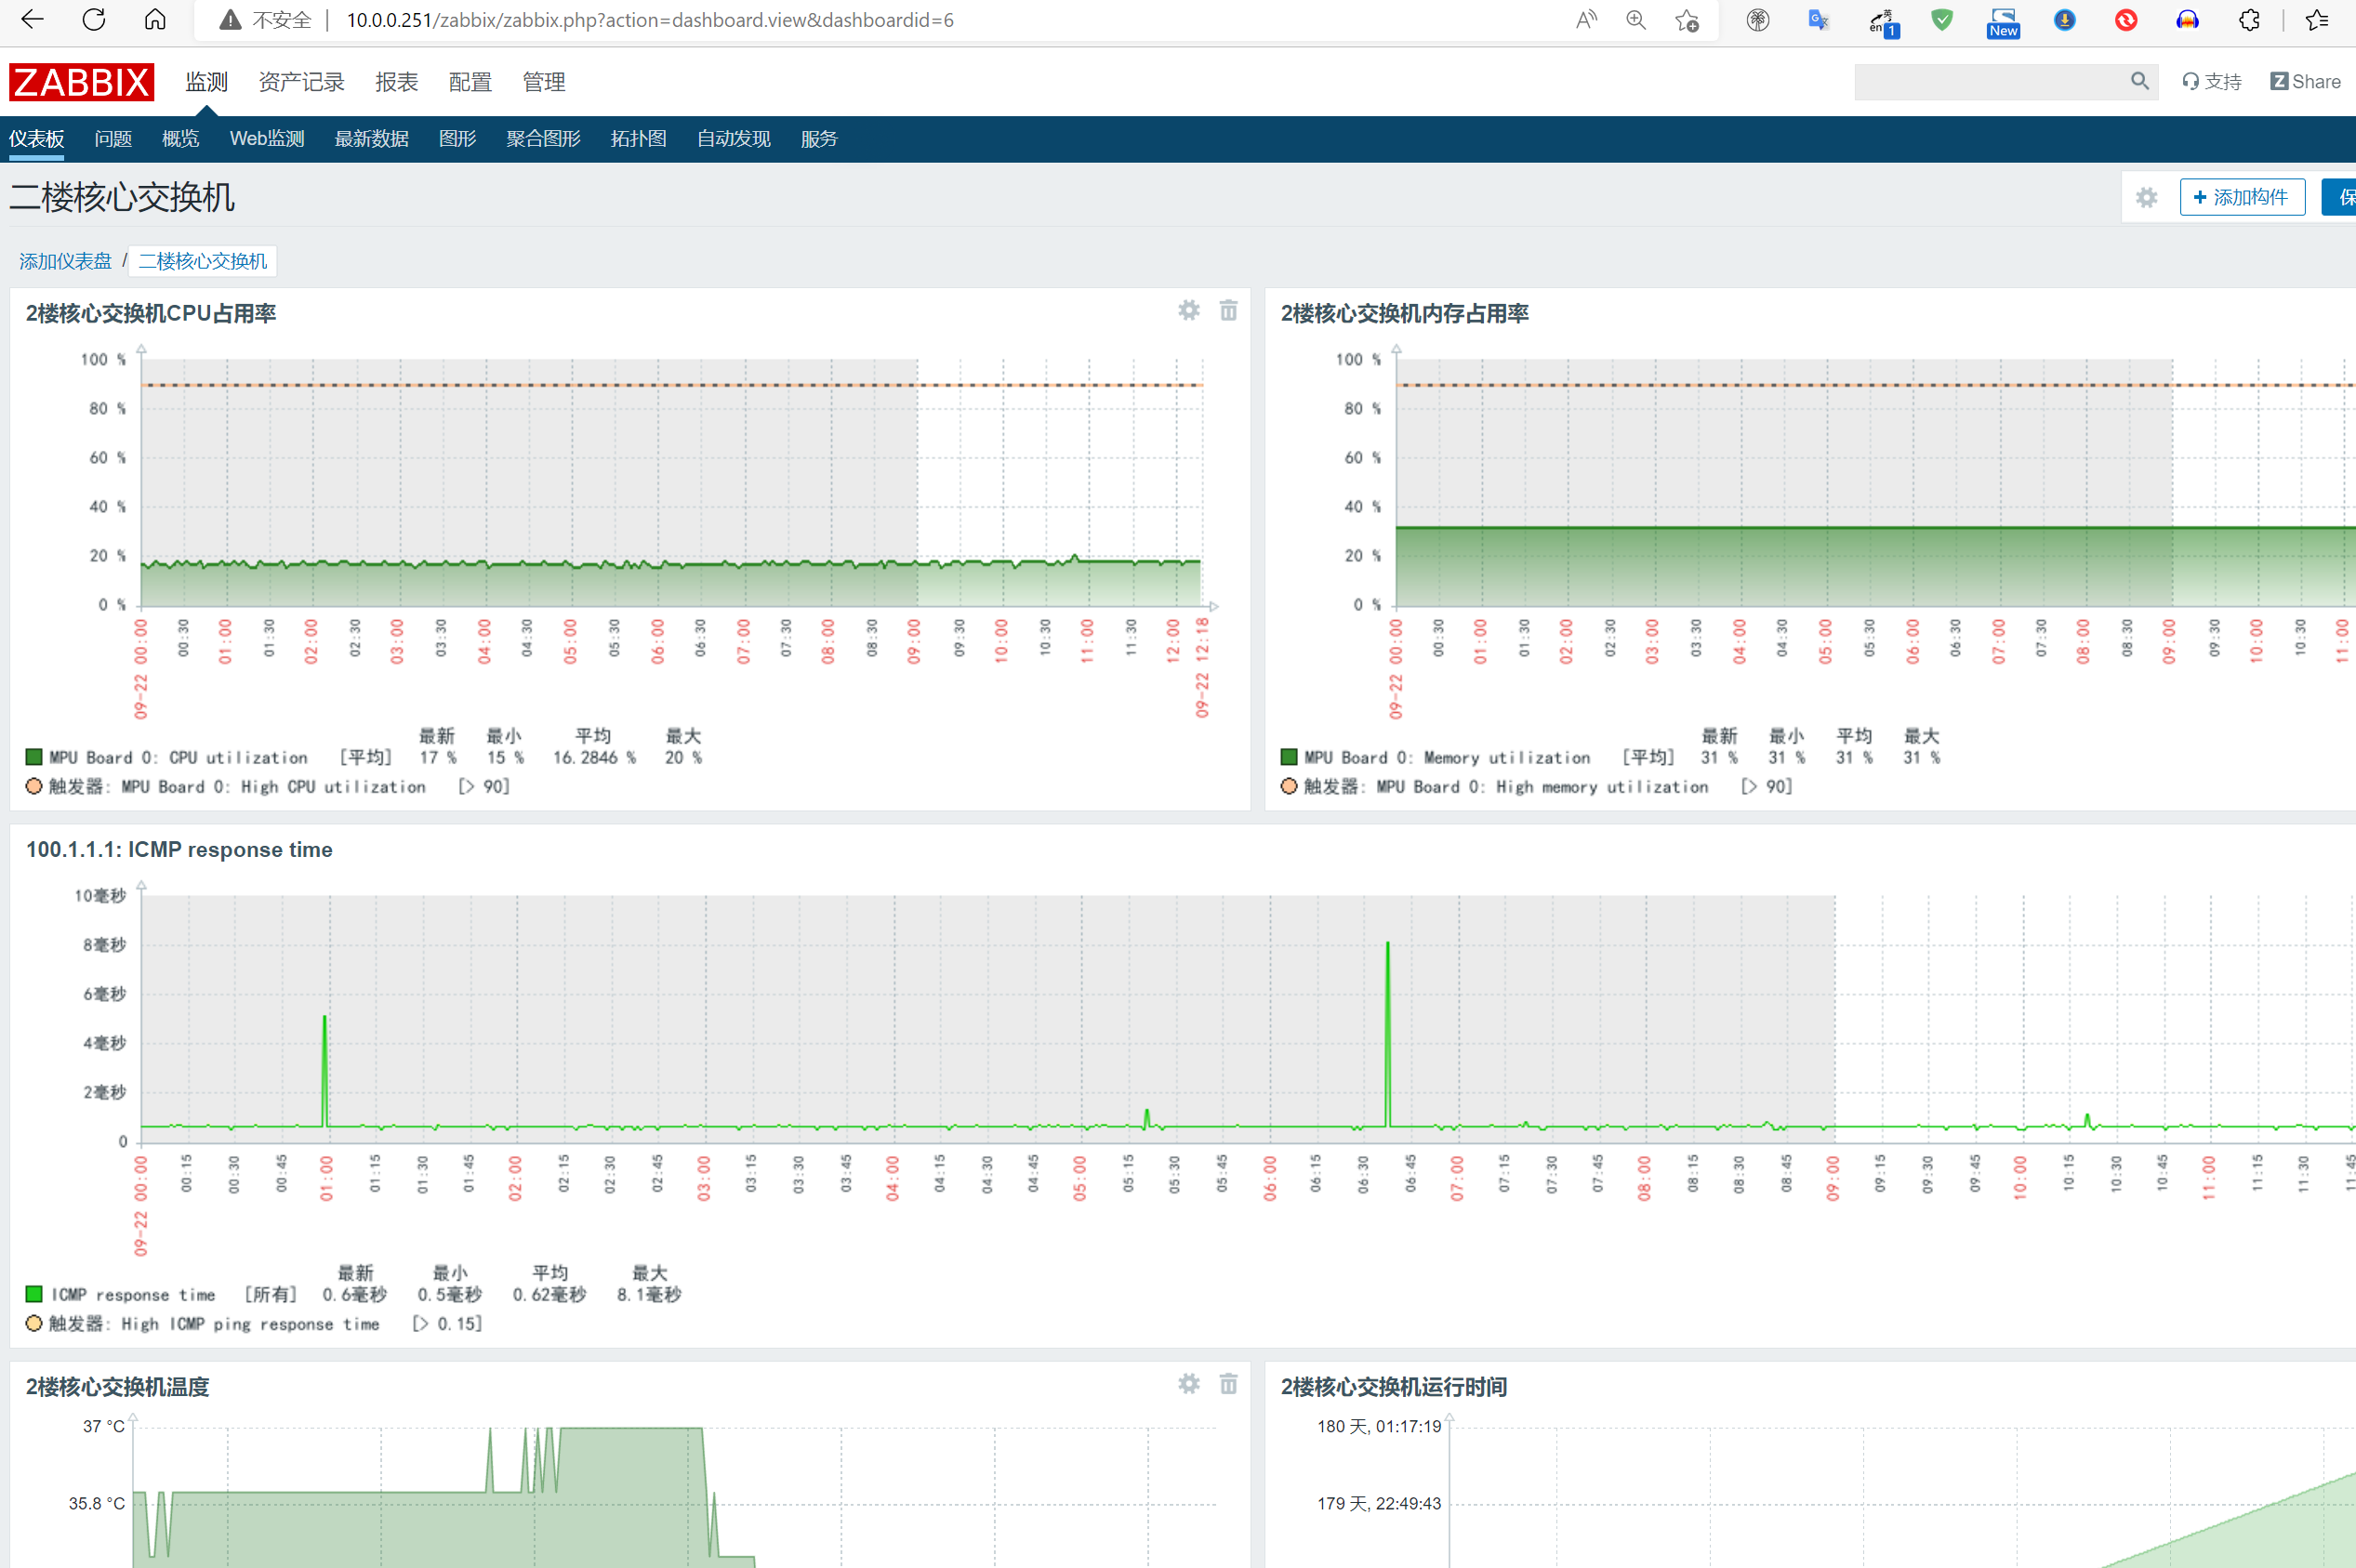Switch to the 概览 submenu tab
The image size is (2356, 1568).
[181, 139]
